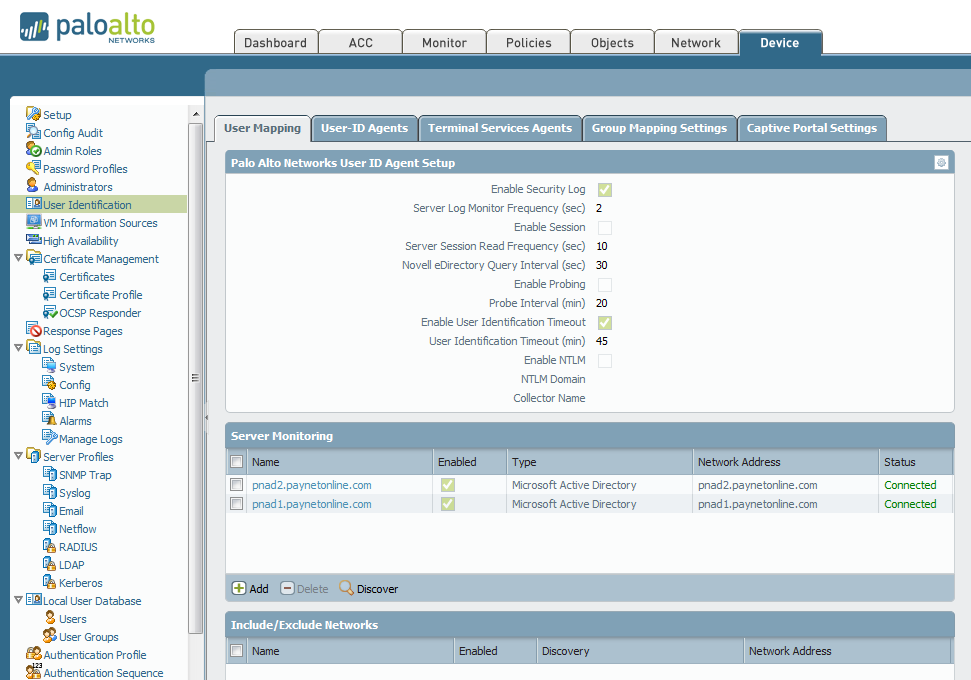Check the box for pnad1.paynetonline.com row
This screenshot has width=971, height=680.
click(237, 504)
